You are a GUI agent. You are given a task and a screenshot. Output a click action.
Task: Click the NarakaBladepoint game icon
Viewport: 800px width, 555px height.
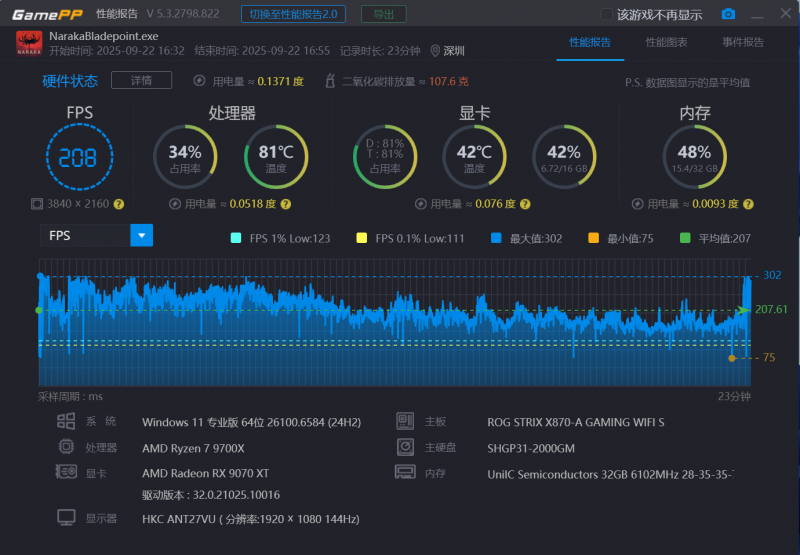28,43
